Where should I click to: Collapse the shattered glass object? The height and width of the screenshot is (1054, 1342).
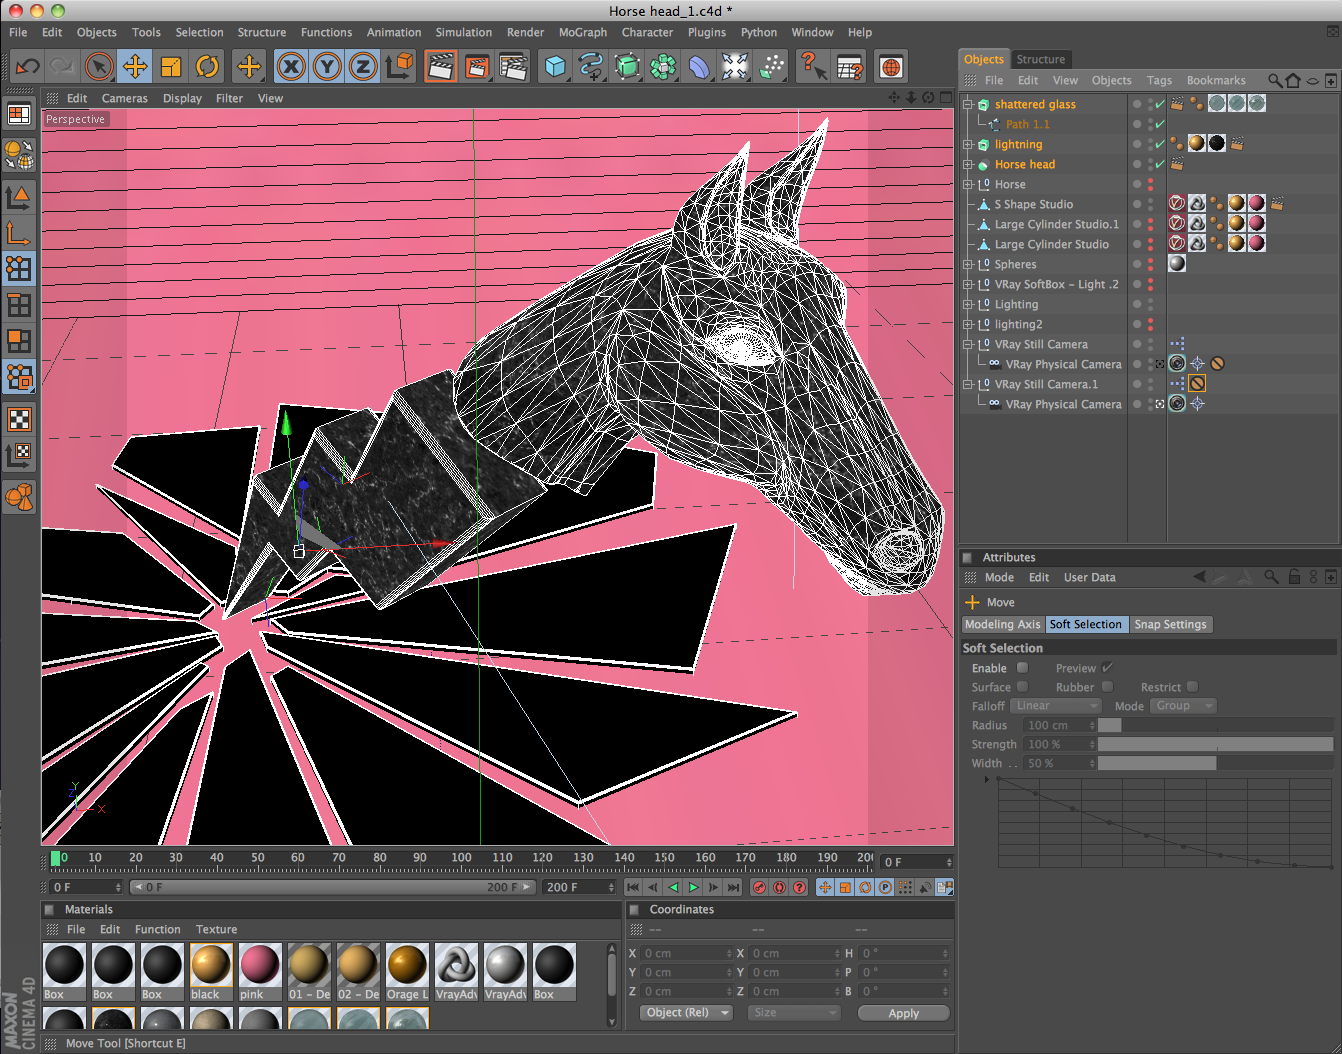point(968,104)
